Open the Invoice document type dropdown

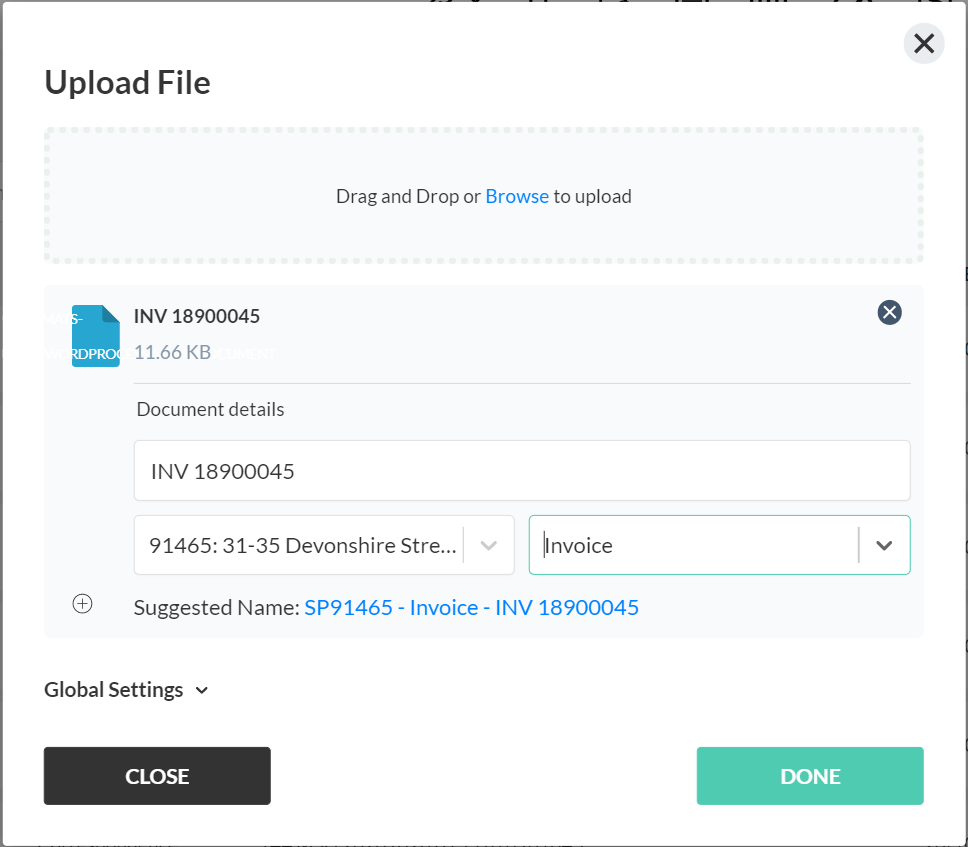[719, 545]
